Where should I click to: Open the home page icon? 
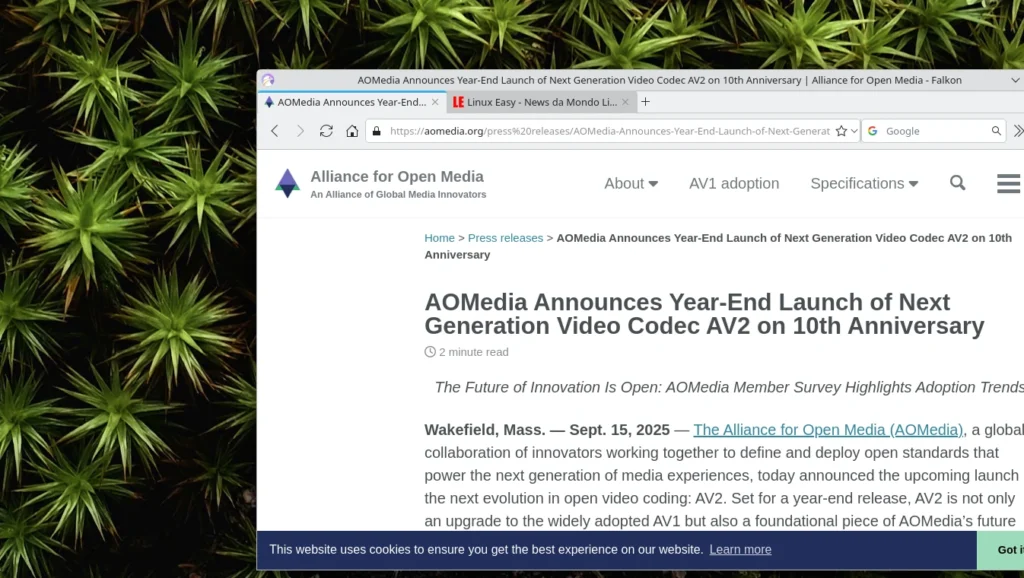click(351, 130)
